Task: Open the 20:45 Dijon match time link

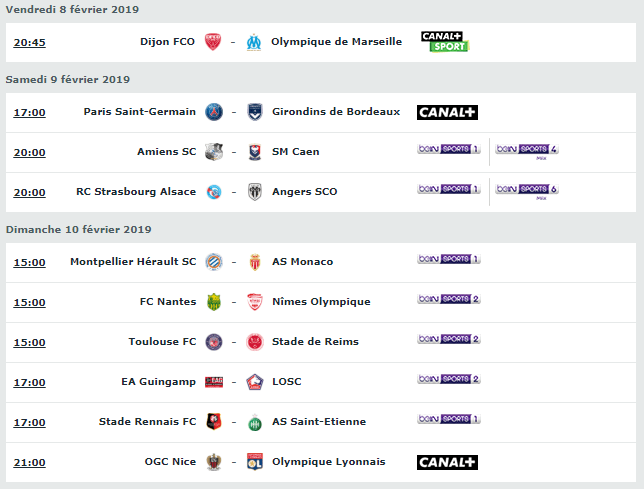Action: click(x=30, y=43)
